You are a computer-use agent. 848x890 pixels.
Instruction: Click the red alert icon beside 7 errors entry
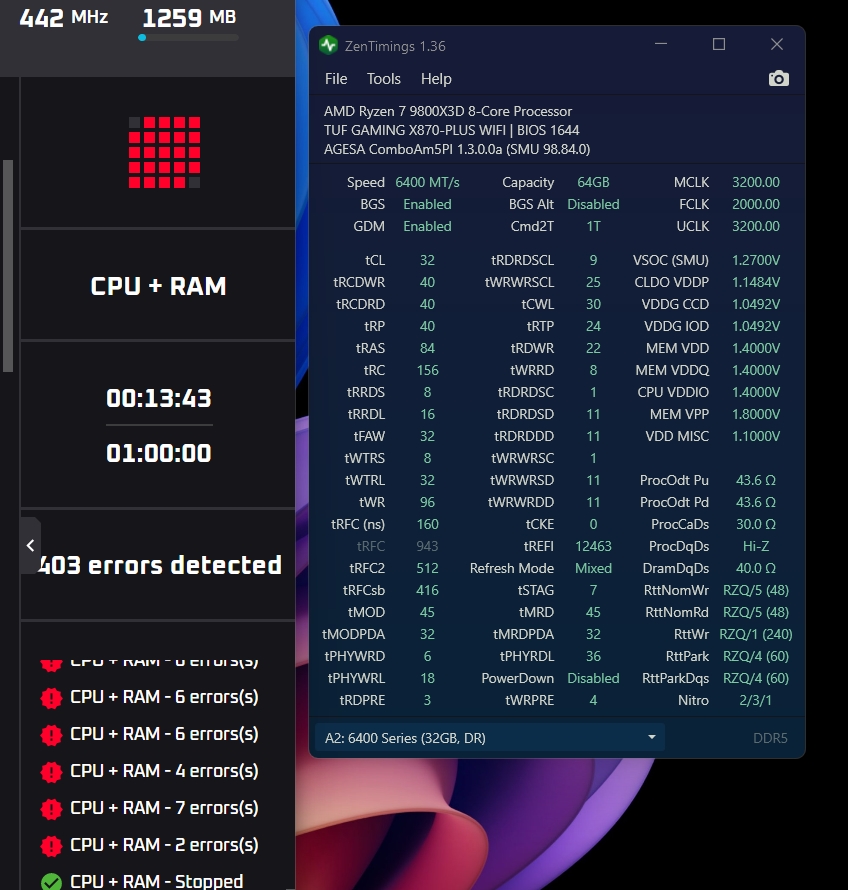click(51, 808)
